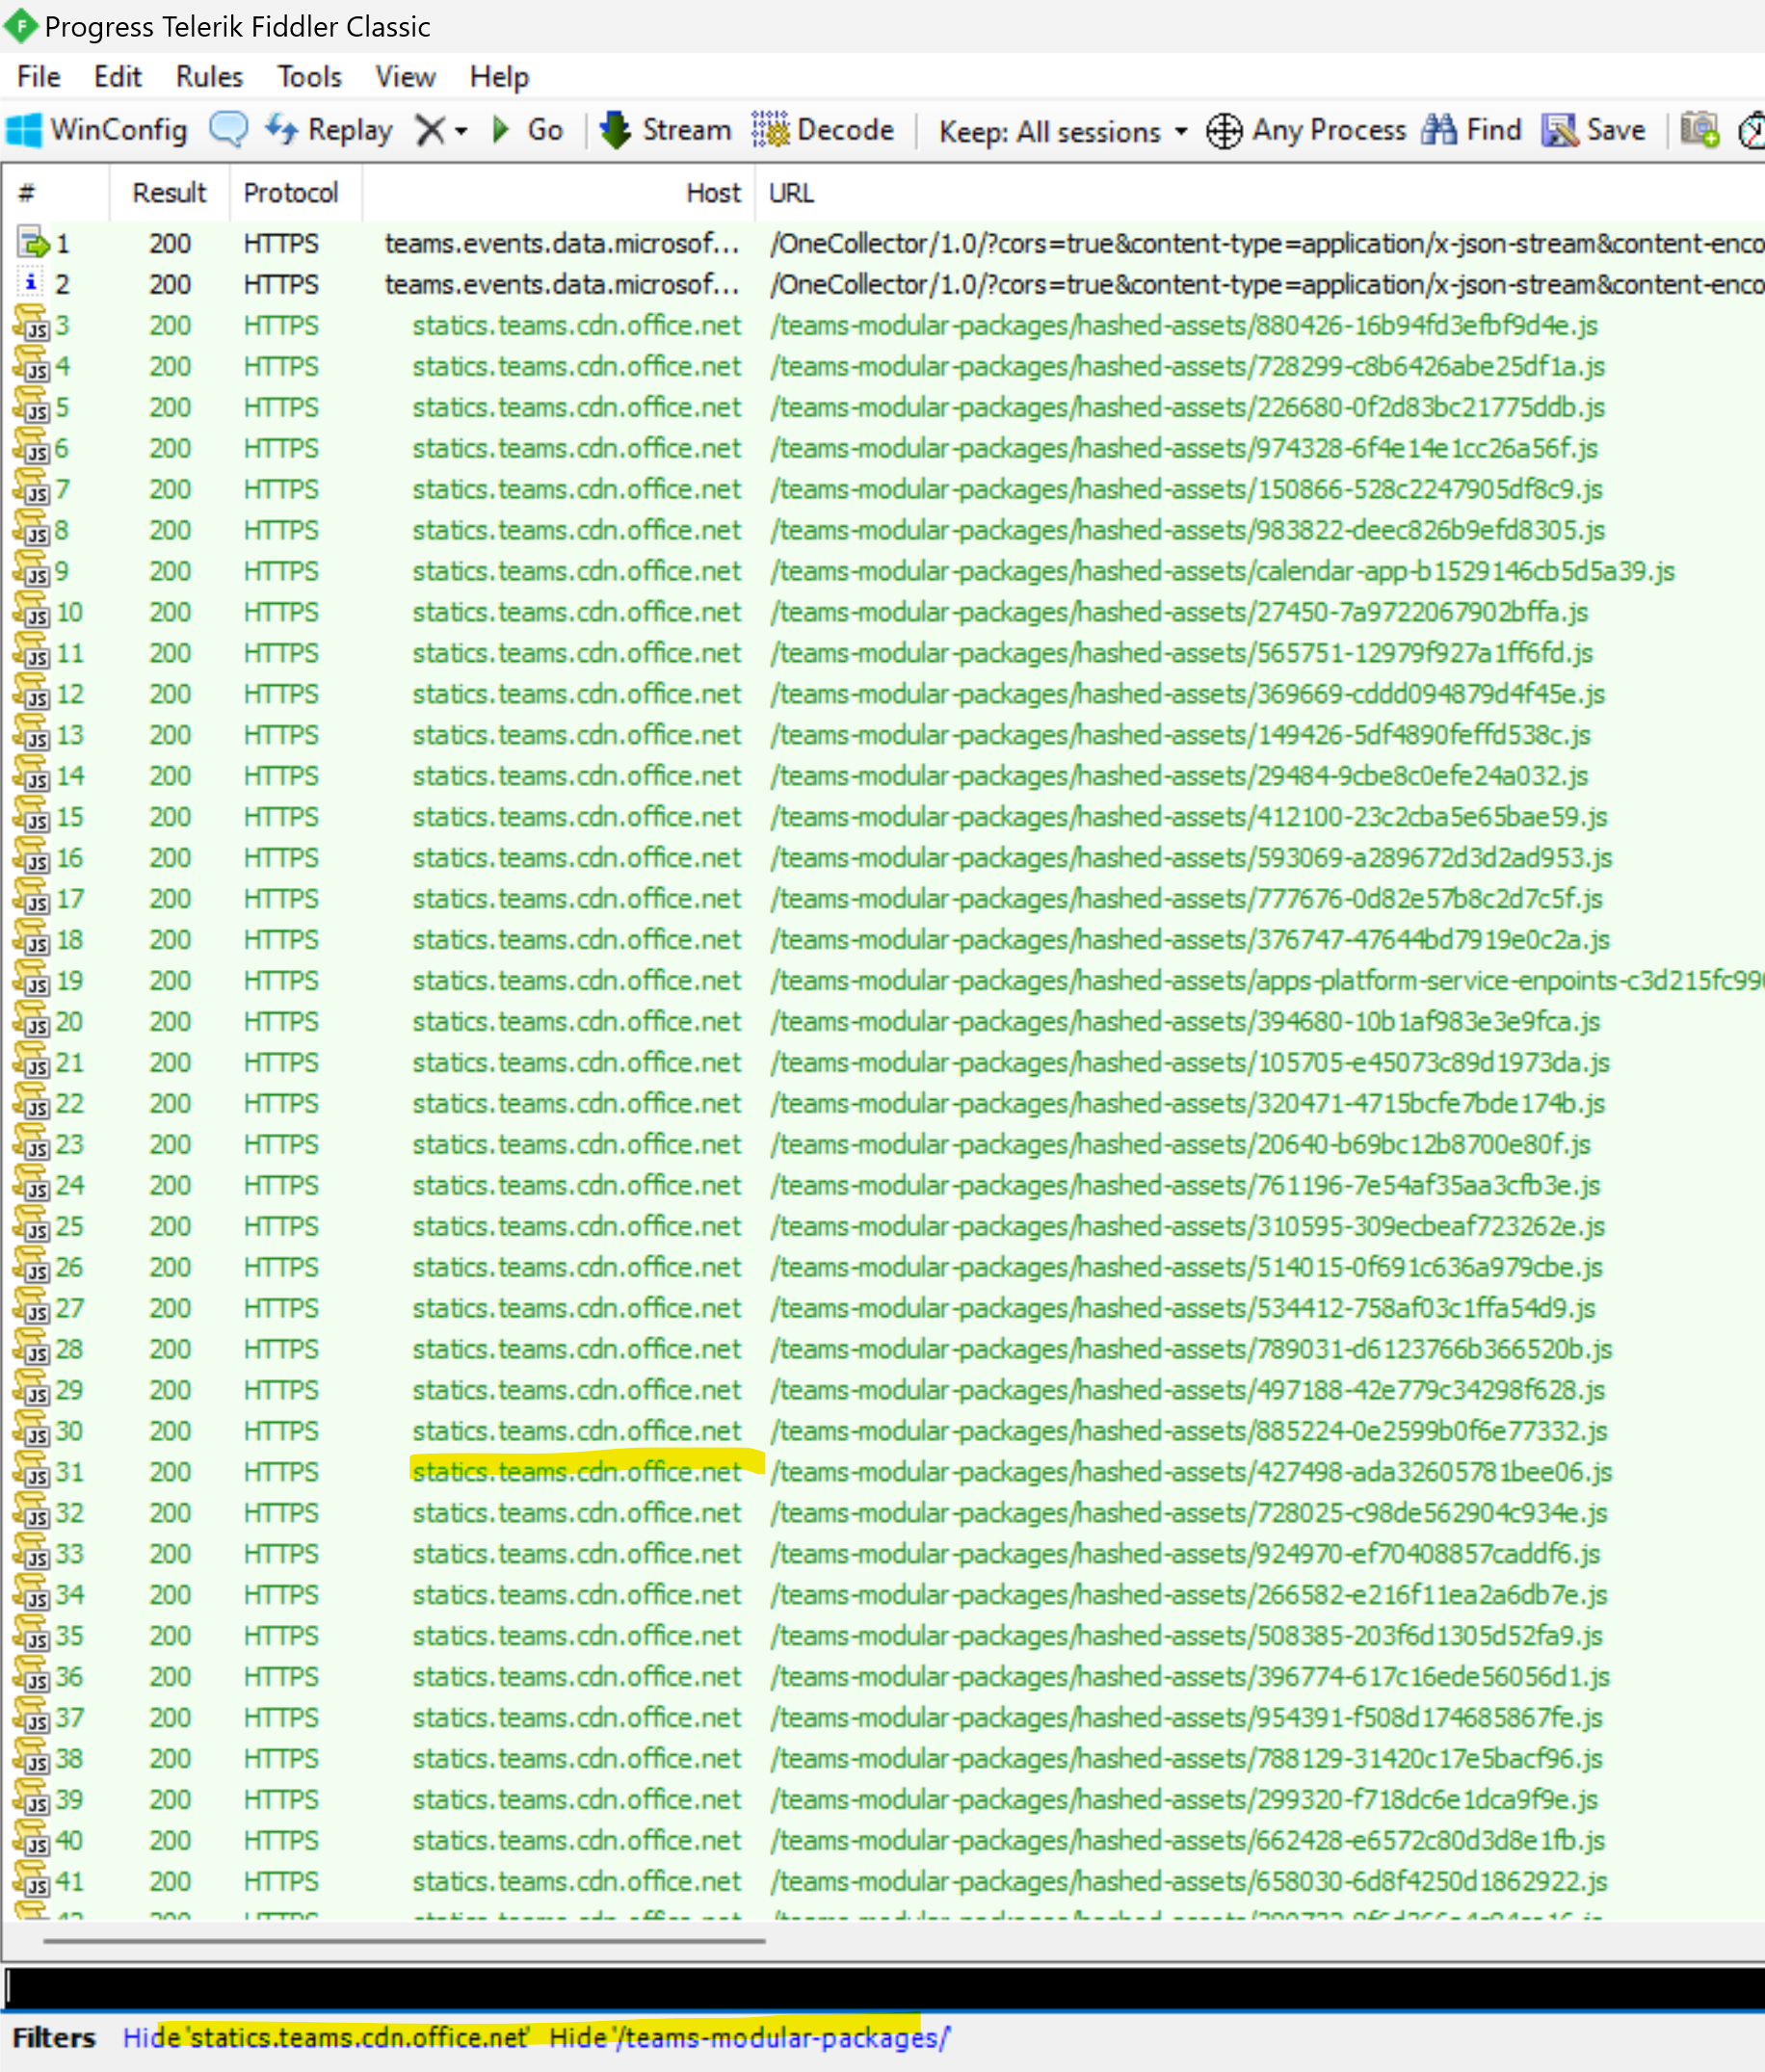
Task: Open the Edit menu
Action: point(117,77)
